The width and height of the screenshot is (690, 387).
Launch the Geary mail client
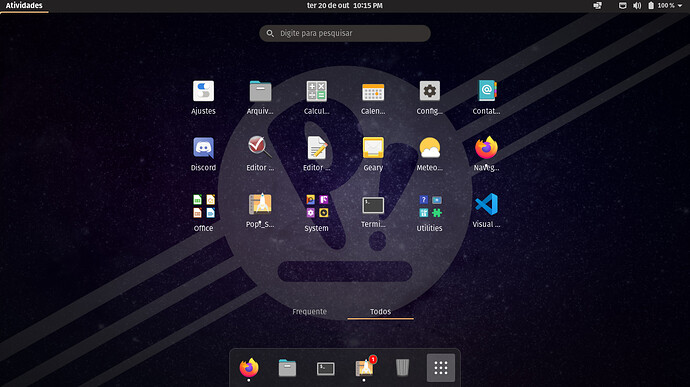pyautogui.click(x=373, y=148)
